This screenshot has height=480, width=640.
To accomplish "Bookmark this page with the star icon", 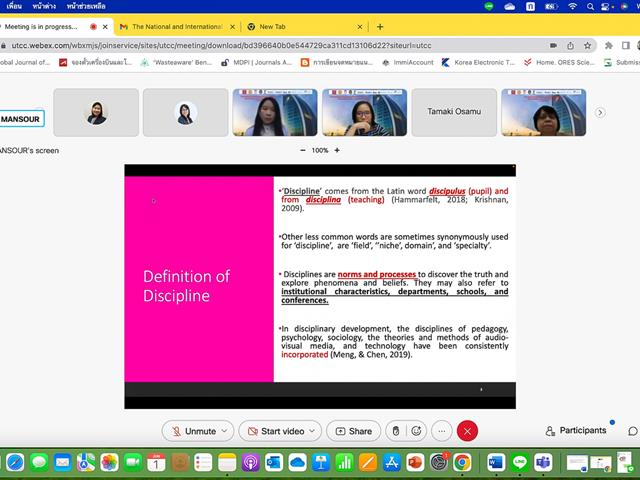I will coord(587,45).
